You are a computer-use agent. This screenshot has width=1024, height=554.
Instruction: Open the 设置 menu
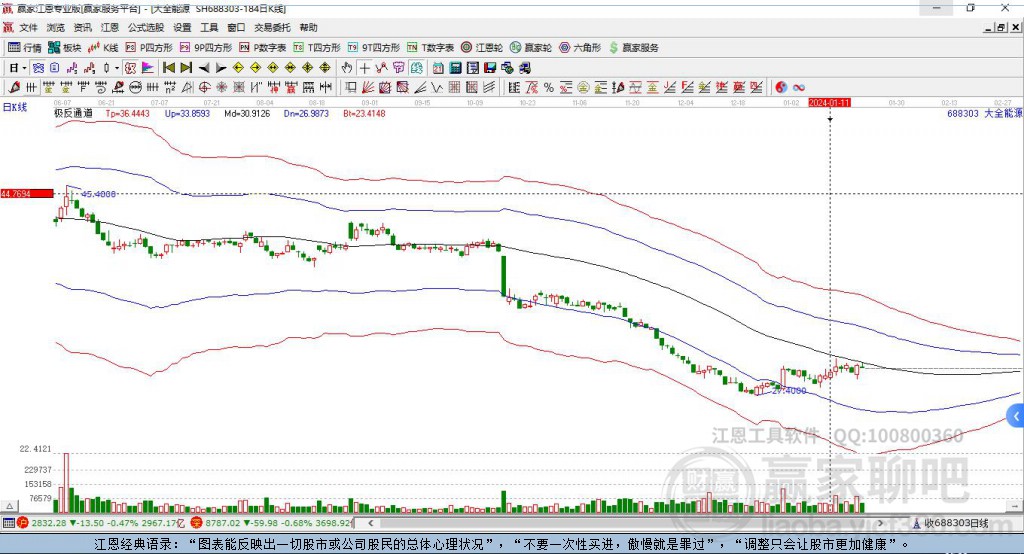[x=182, y=27]
